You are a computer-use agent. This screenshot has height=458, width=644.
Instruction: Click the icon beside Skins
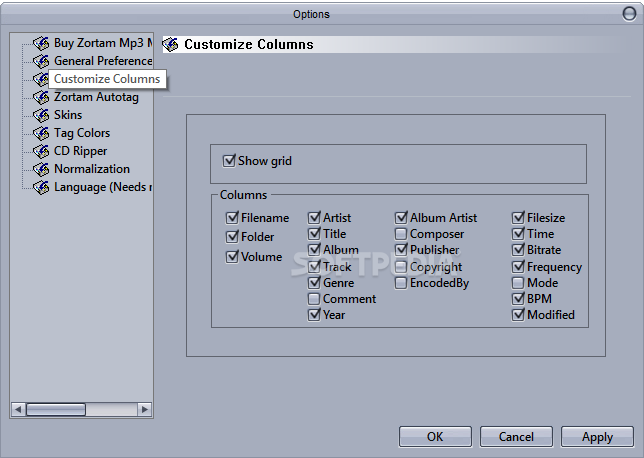pyautogui.click(x=41, y=115)
